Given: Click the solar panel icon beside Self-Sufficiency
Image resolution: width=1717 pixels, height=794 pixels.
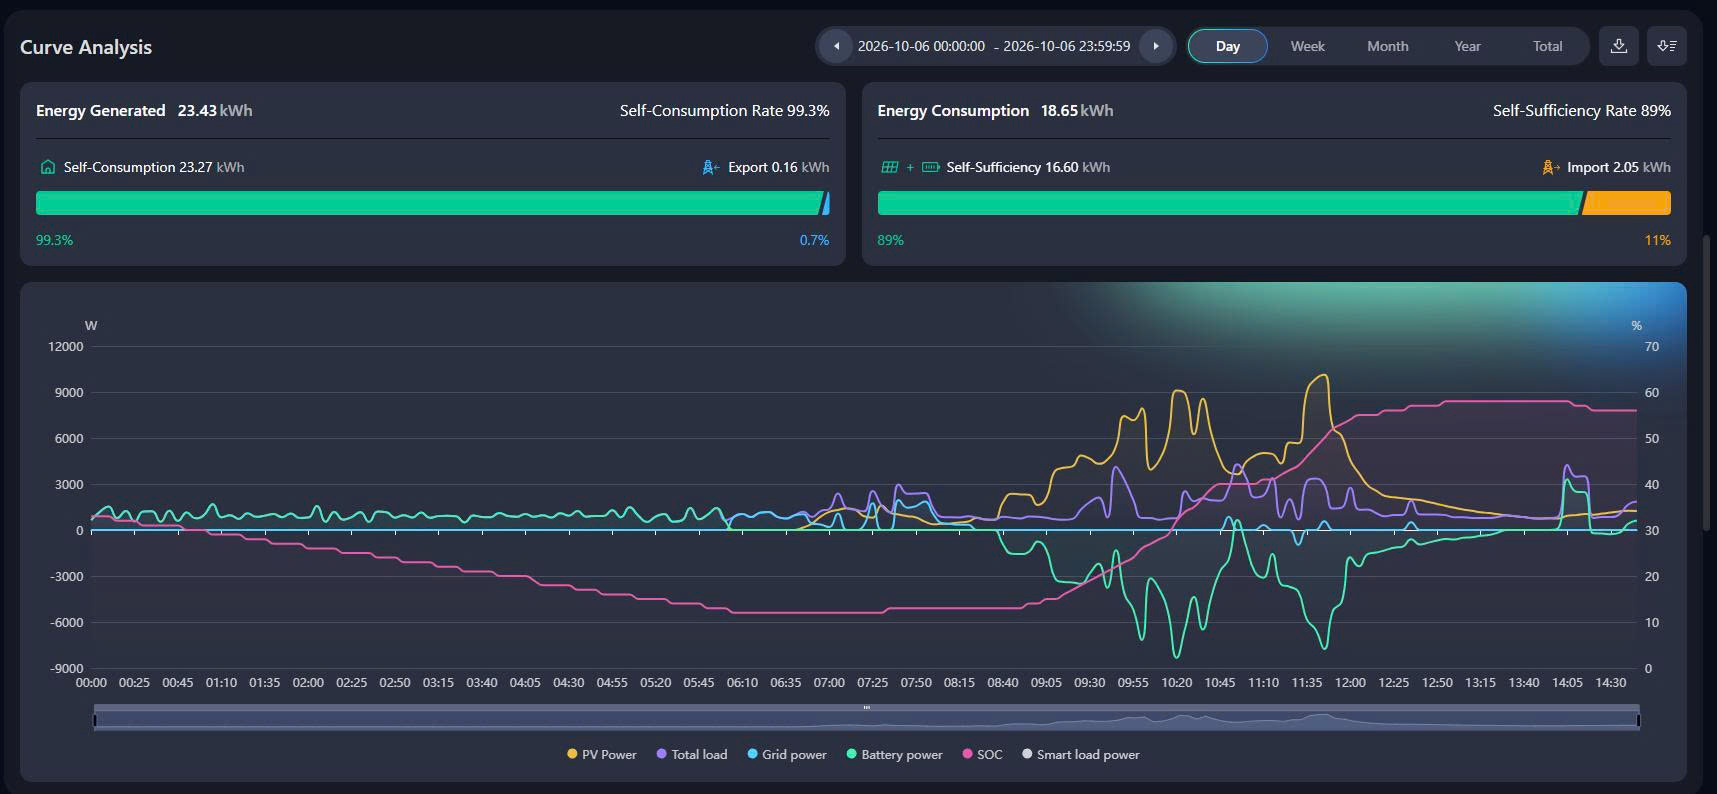Looking at the screenshot, I should [889, 167].
